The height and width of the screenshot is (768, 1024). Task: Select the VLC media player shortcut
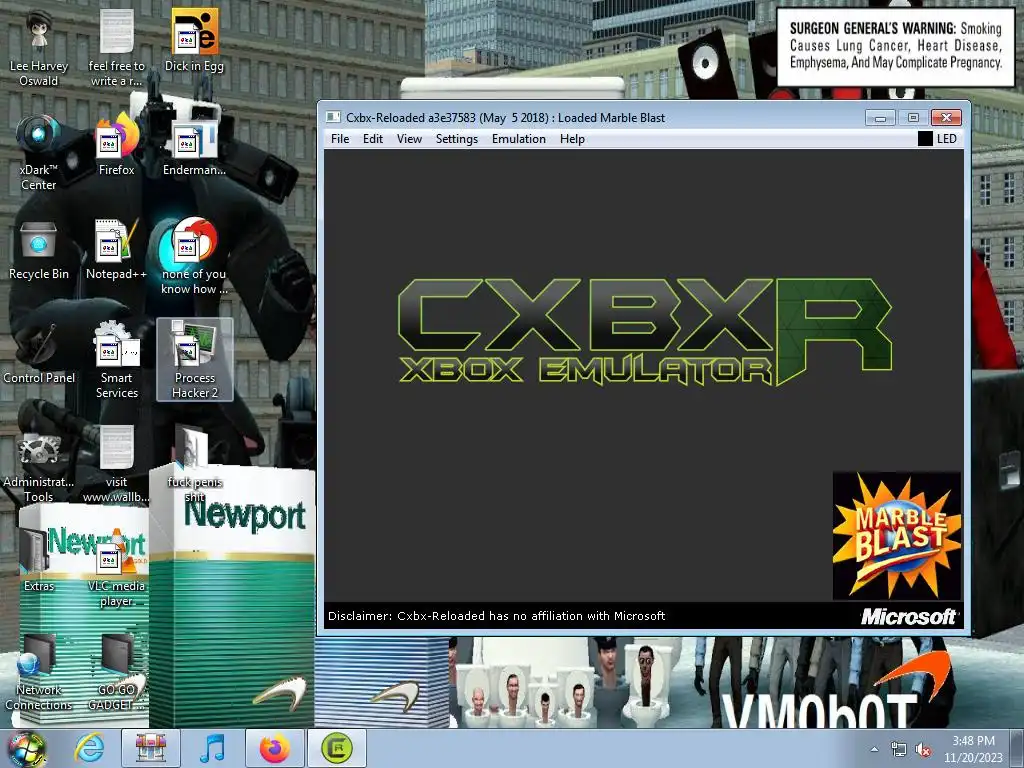(x=116, y=568)
